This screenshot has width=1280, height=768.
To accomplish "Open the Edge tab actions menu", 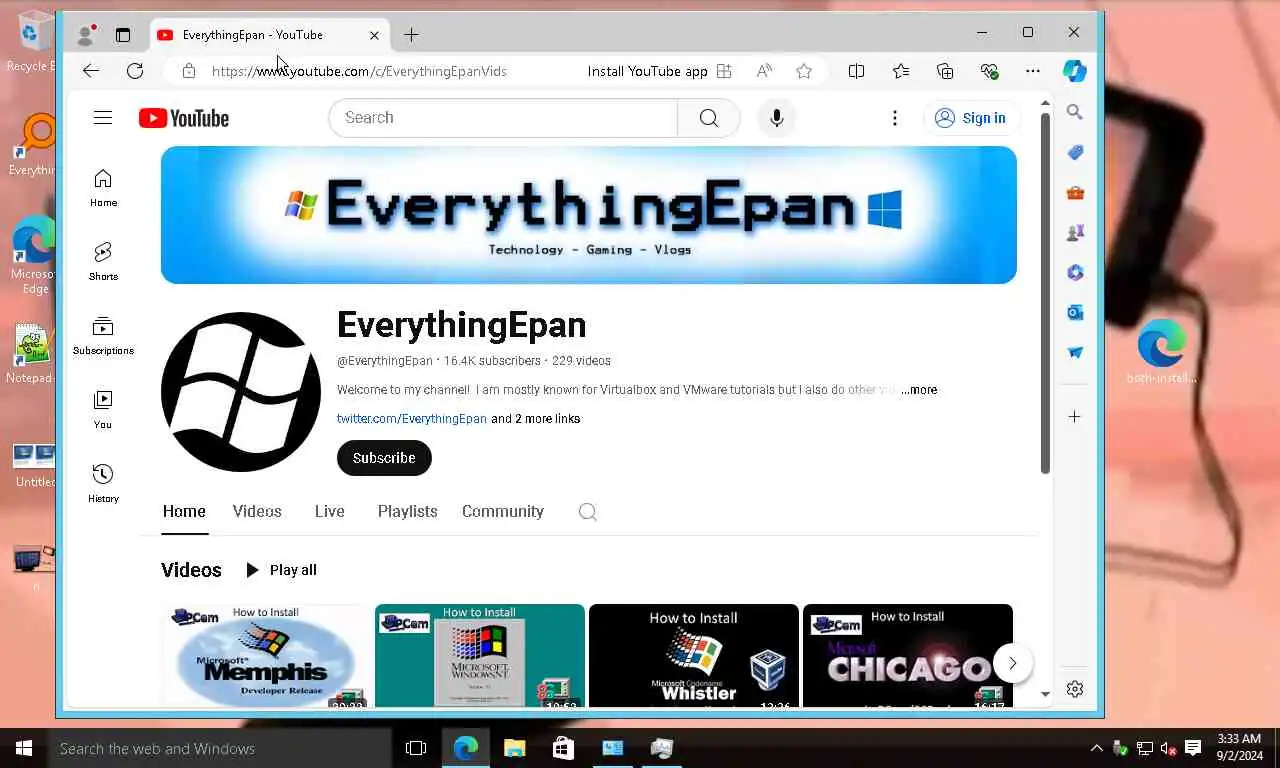I will tap(123, 35).
